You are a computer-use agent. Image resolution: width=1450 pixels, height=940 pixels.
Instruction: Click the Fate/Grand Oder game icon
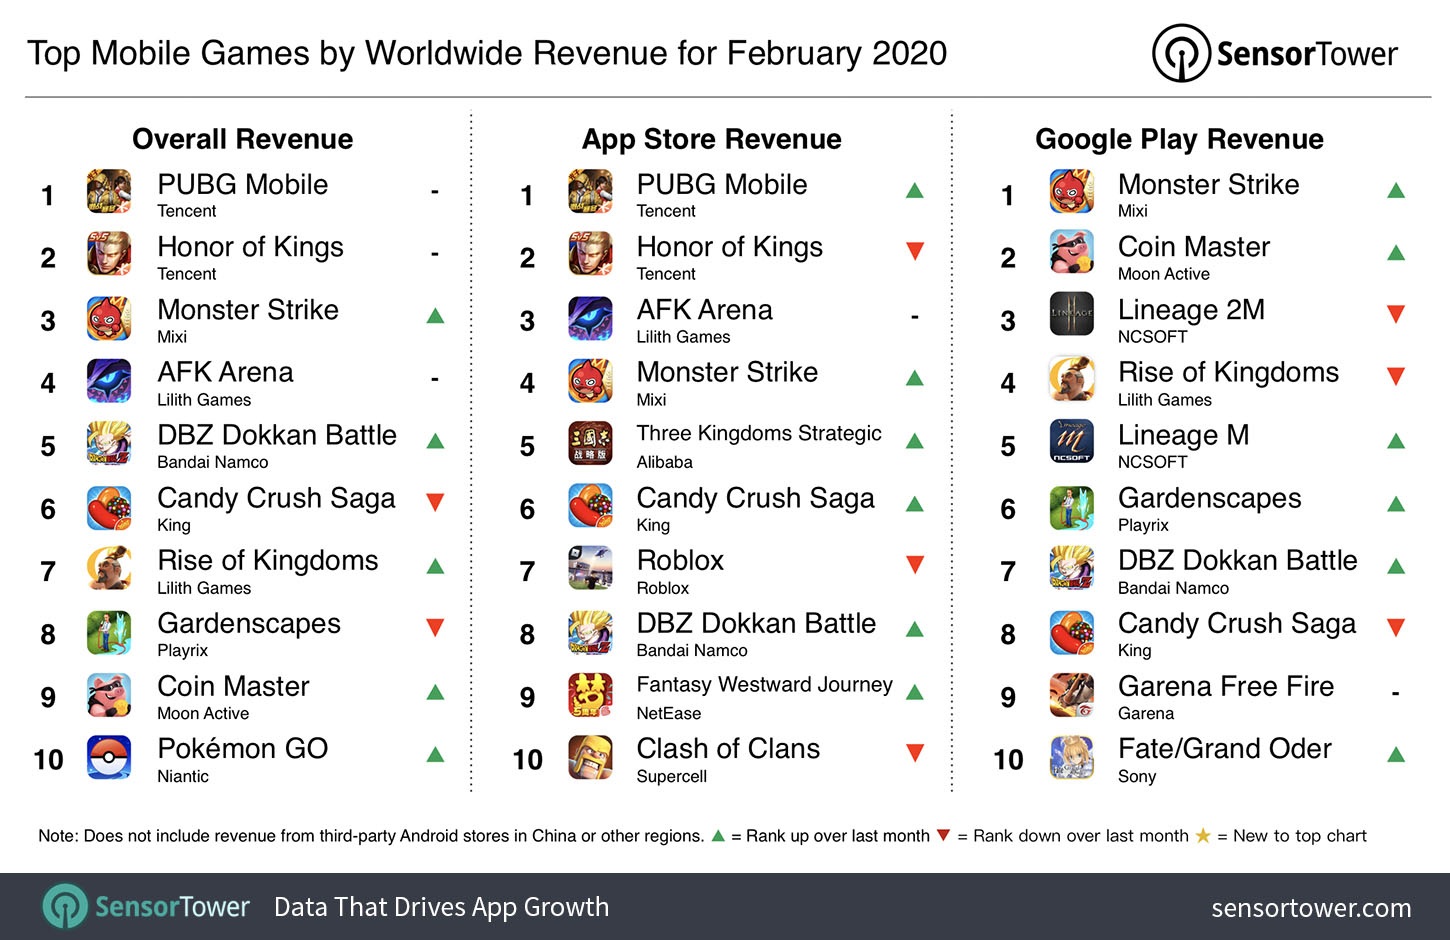click(x=1071, y=757)
